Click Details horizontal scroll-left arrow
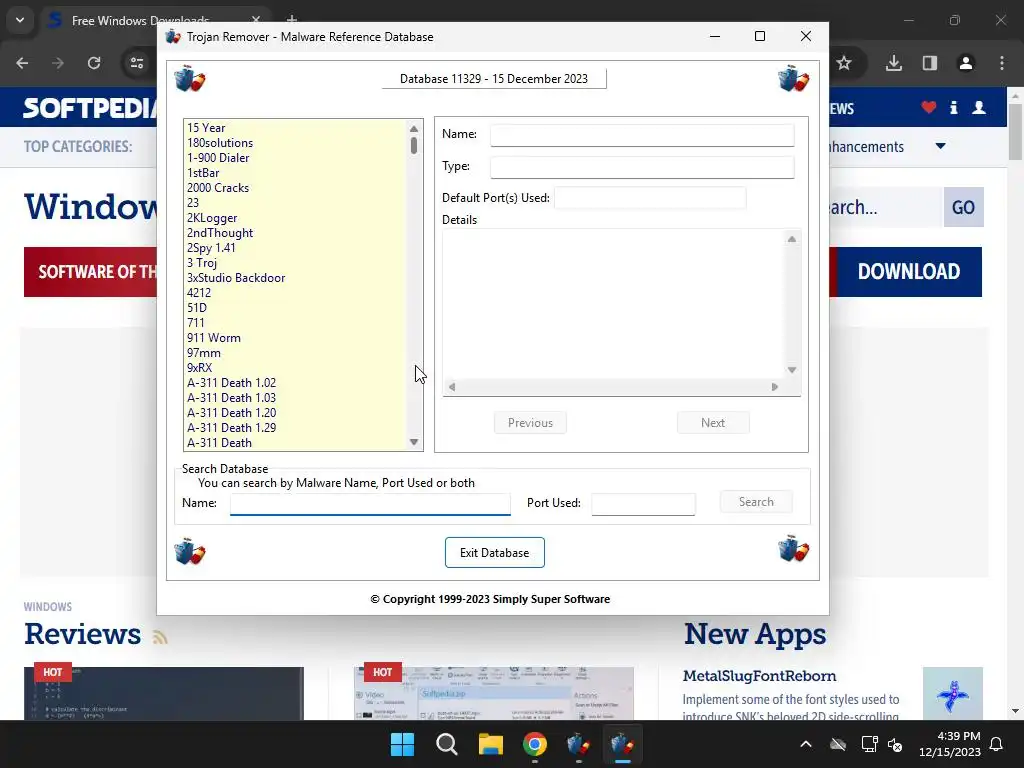Viewport: 1024px width, 768px height. [x=452, y=387]
